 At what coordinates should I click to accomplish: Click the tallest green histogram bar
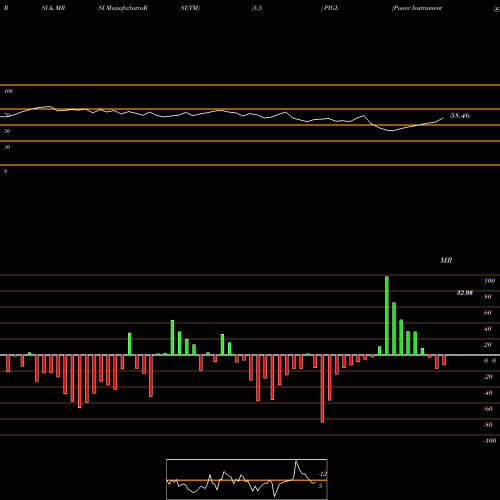(387, 315)
